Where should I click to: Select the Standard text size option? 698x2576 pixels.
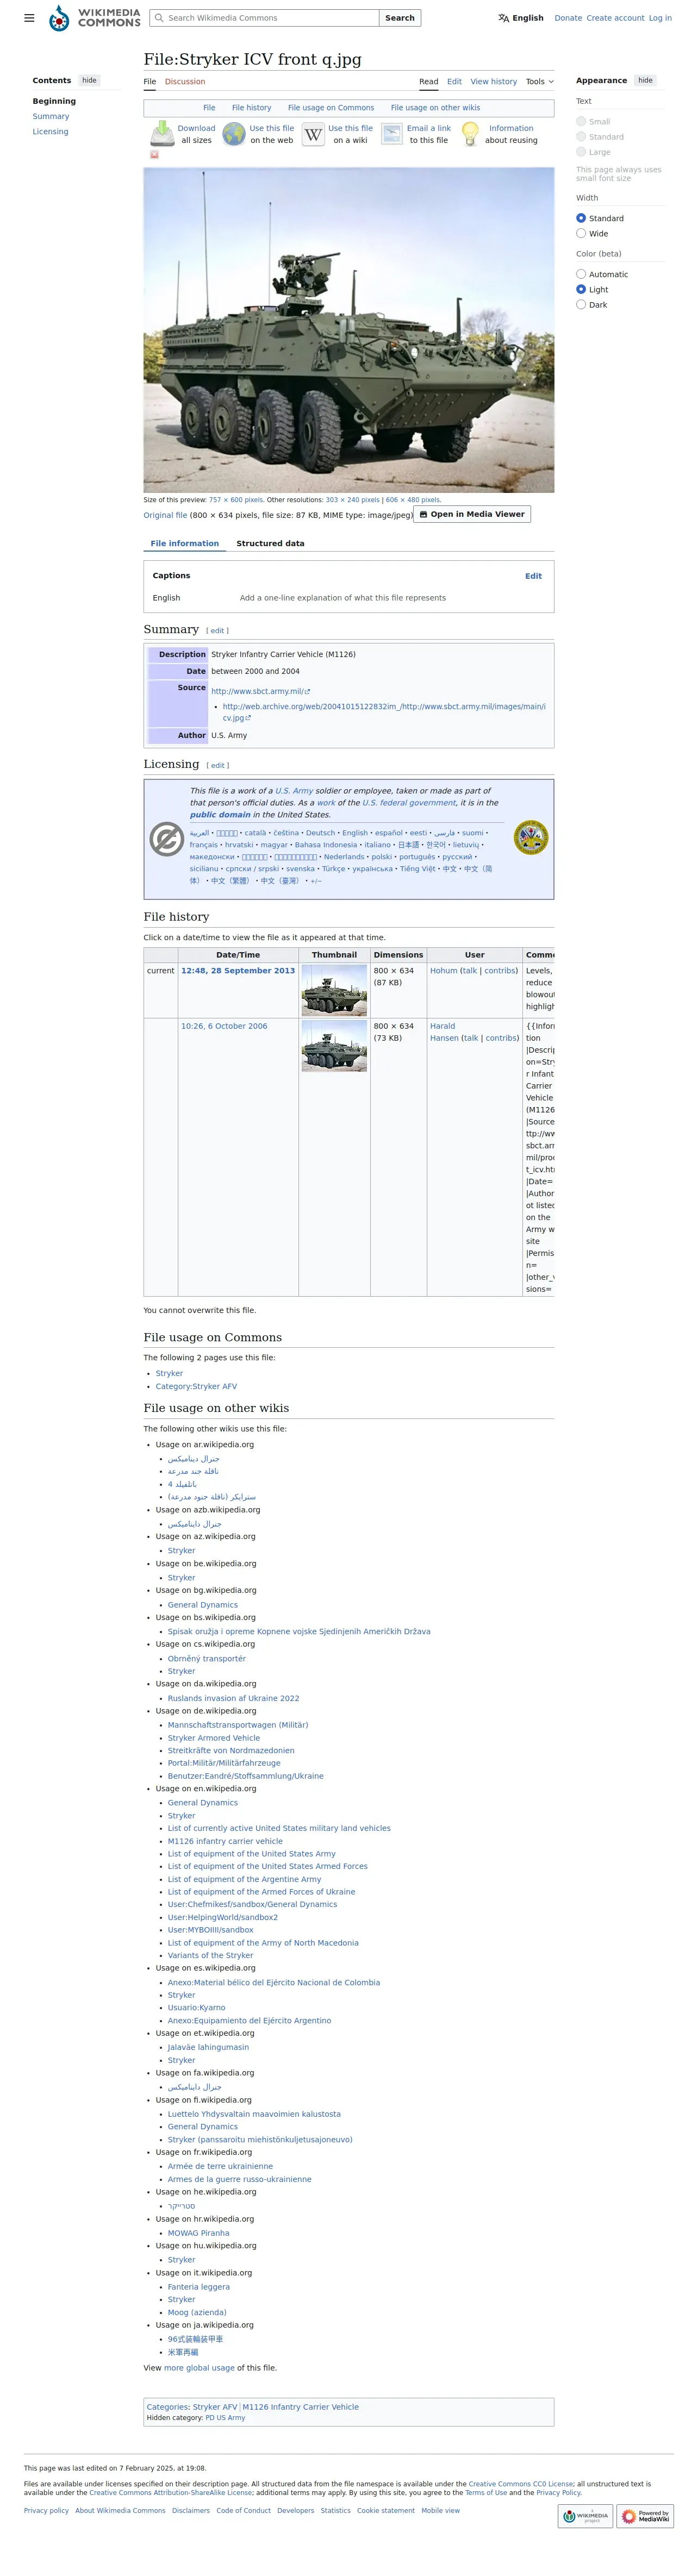[581, 137]
